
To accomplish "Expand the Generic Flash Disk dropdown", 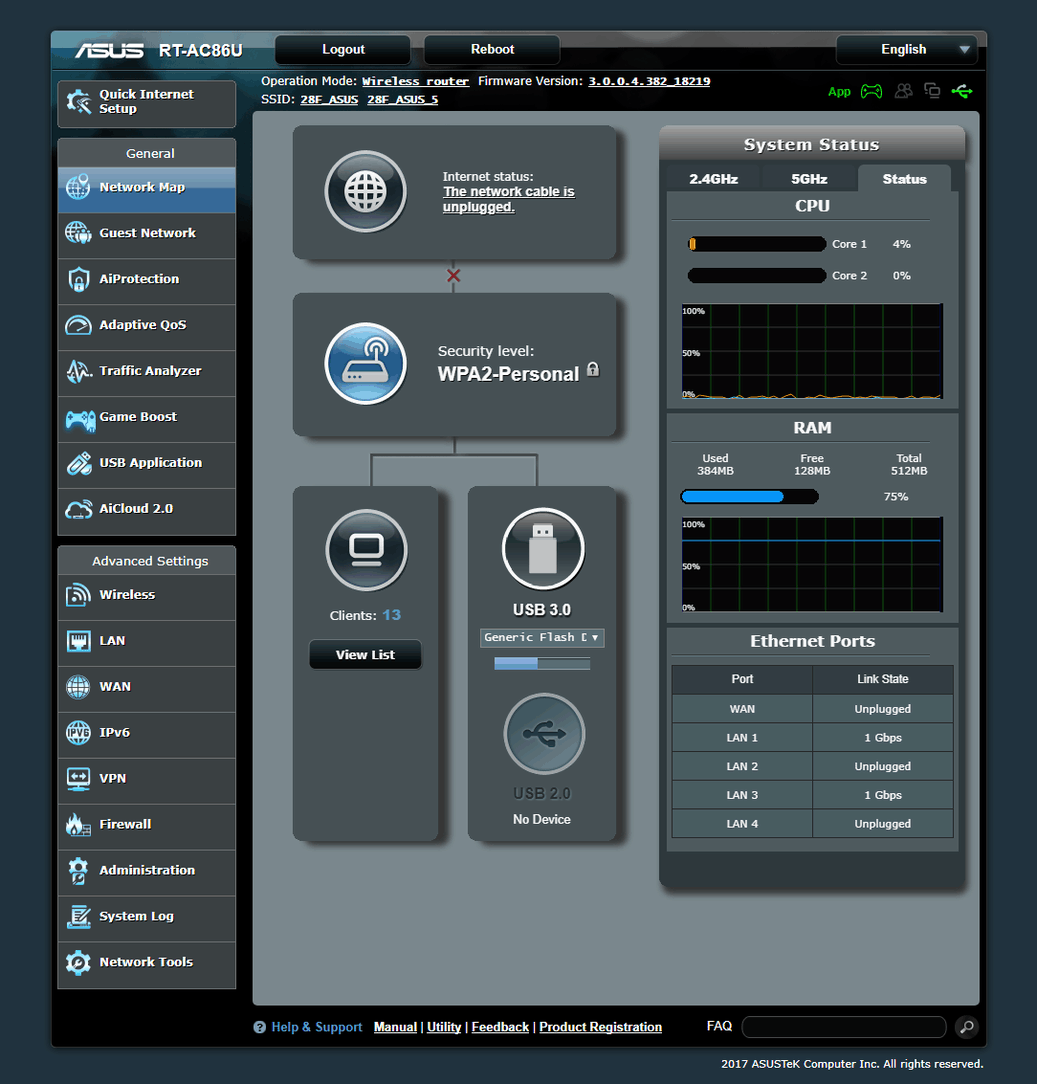I will [542, 637].
